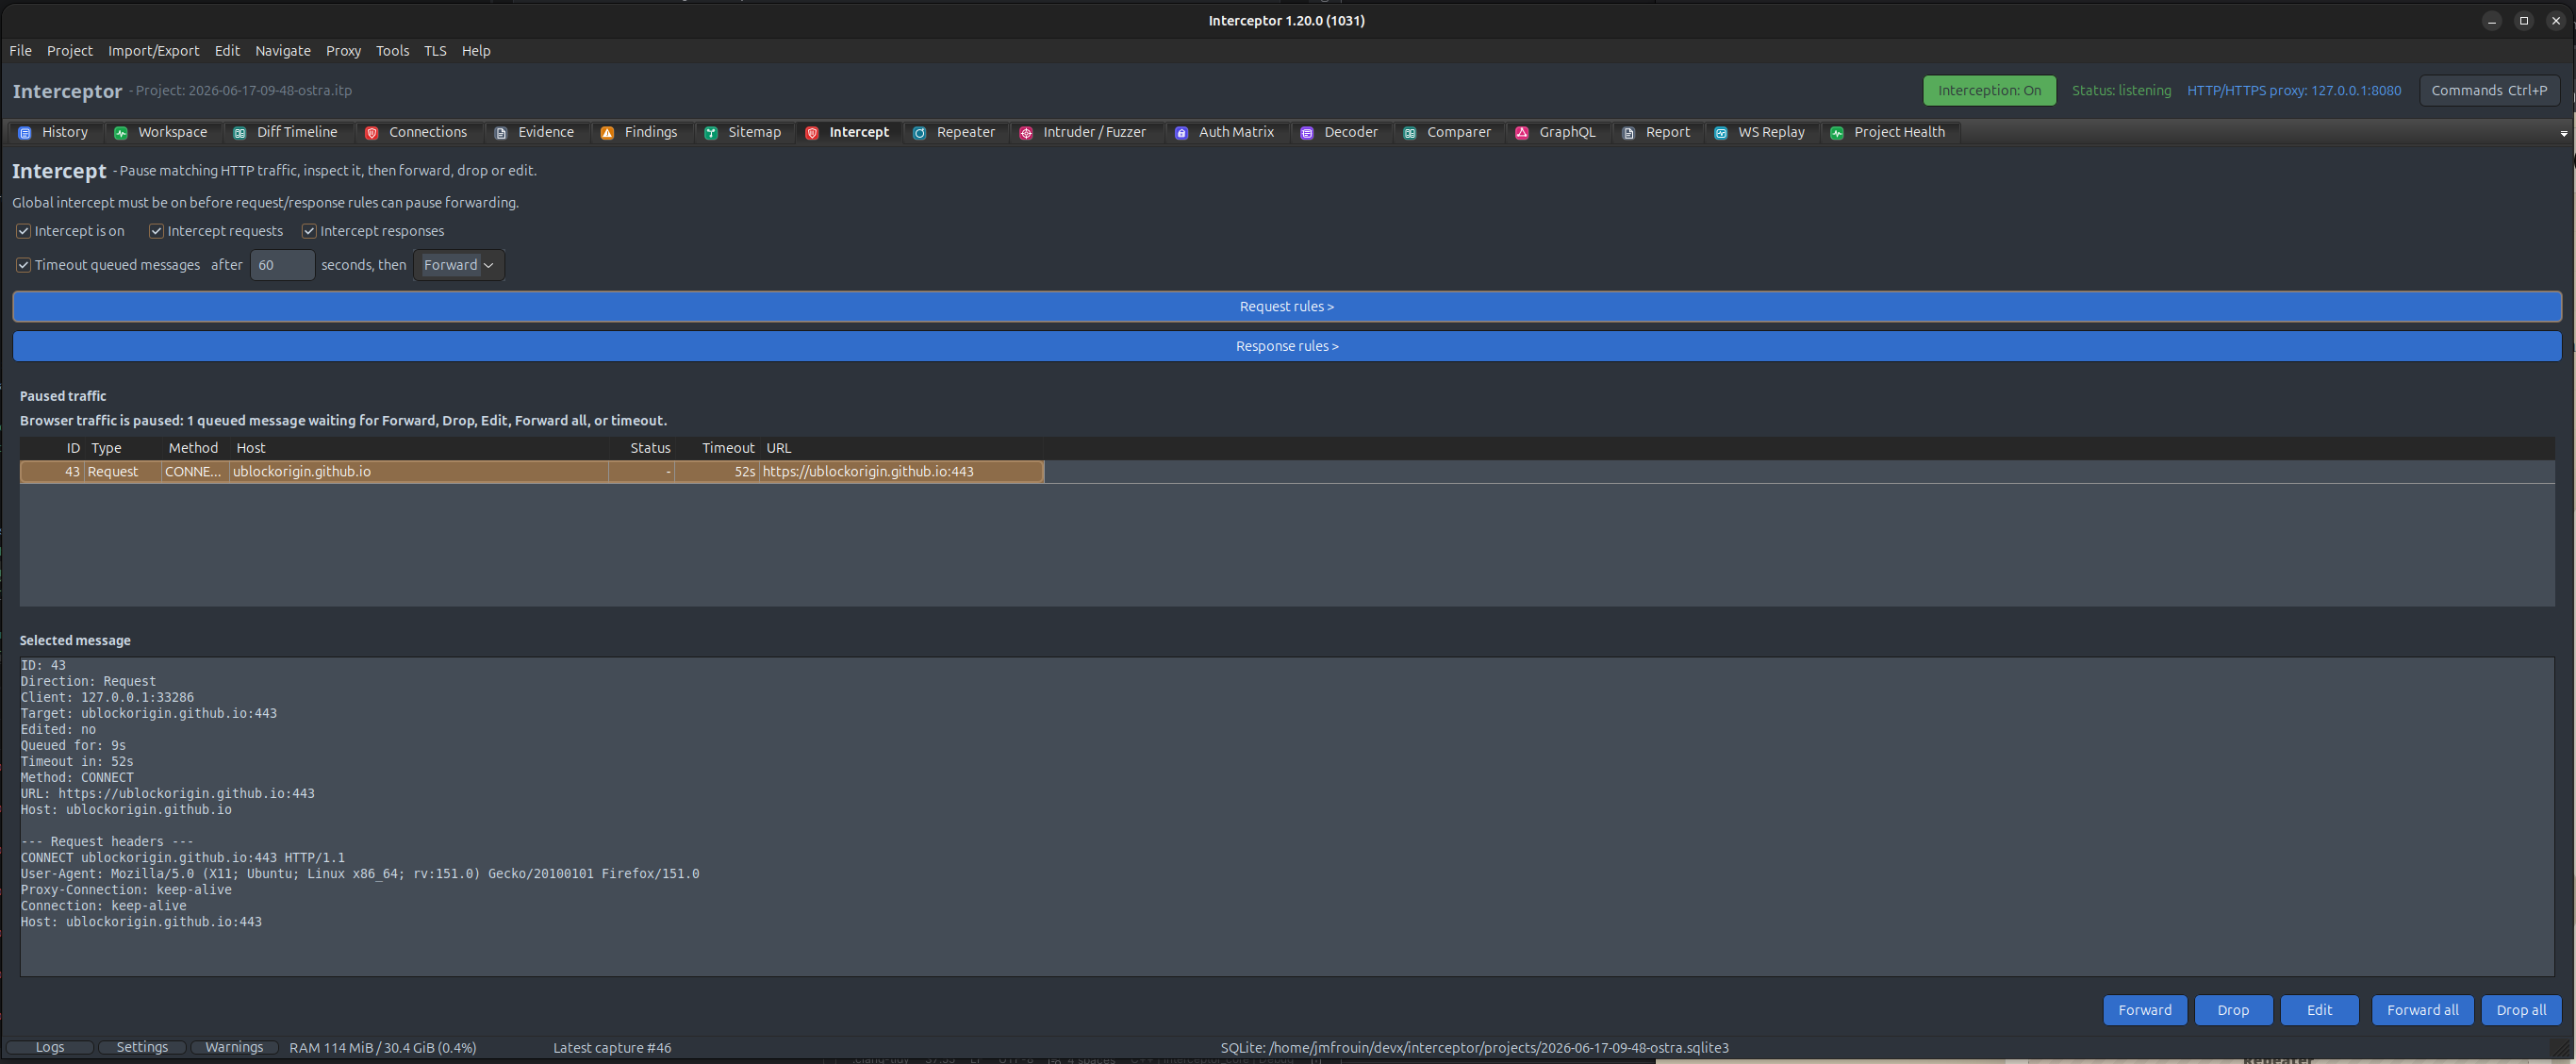Select queued request row ID 43
The width and height of the screenshot is (2576, 1064).
[531, 472]
